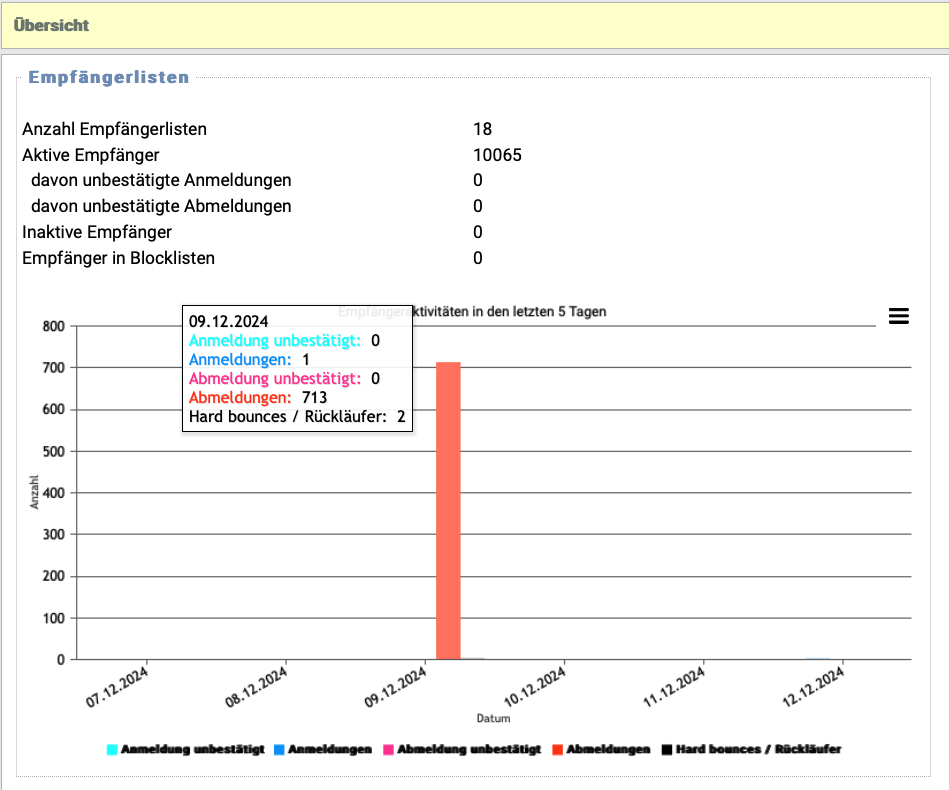The image size is (949, 790).
Task: Hide Abmeldungen series via its legend label
Action: [x=608, y=749]
